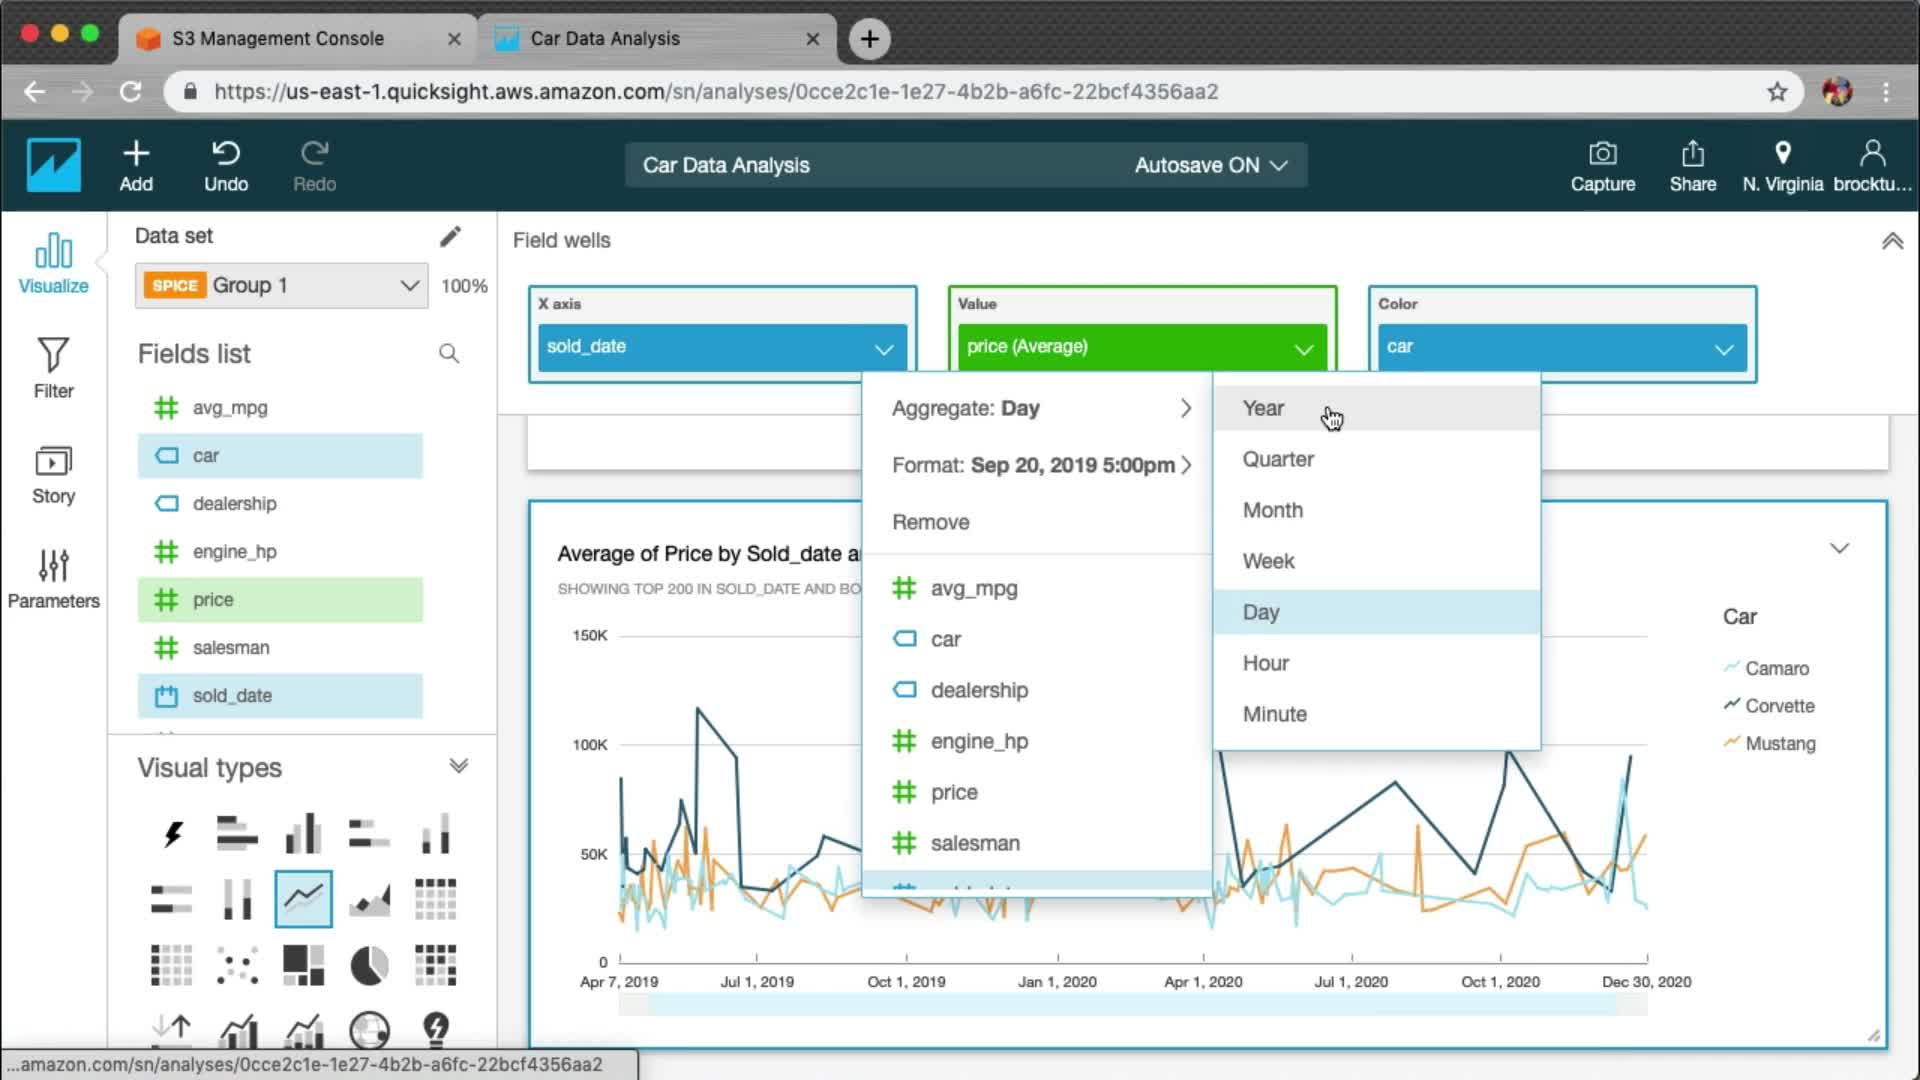Click the Undo icon

click(x=226, y=154)
